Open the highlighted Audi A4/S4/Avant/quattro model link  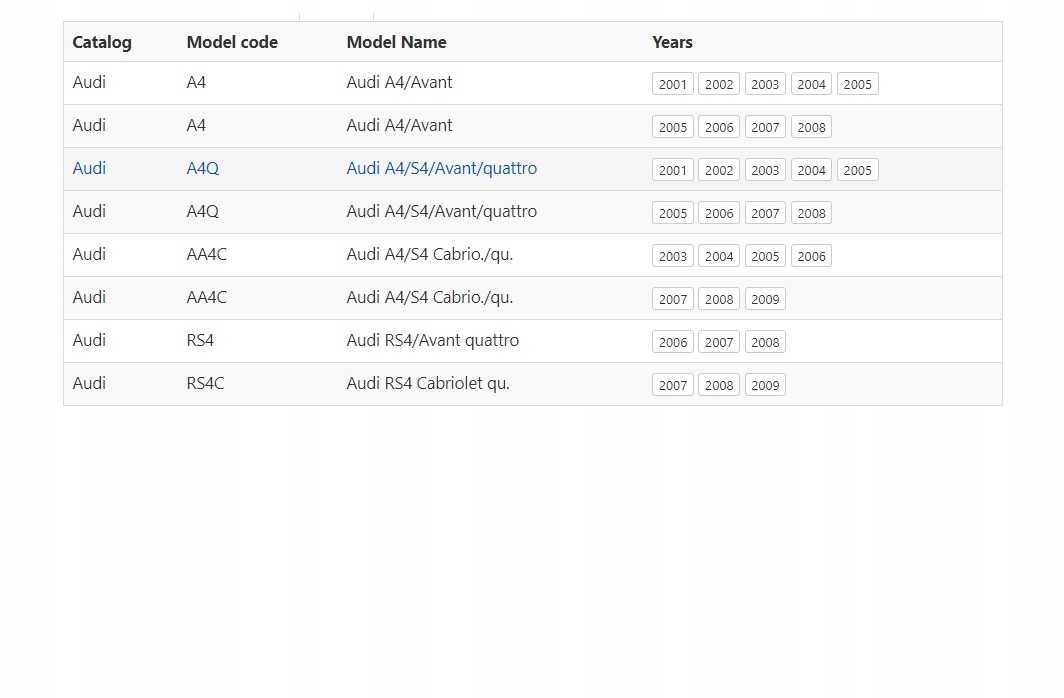[x=441, y=168]
